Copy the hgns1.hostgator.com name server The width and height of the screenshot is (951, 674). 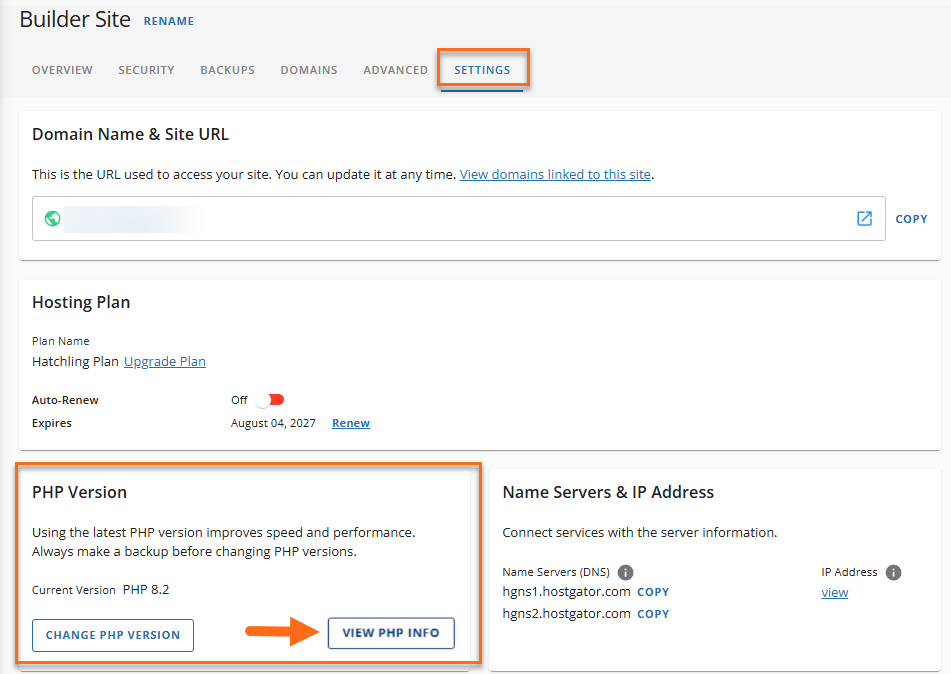(652, 591)
